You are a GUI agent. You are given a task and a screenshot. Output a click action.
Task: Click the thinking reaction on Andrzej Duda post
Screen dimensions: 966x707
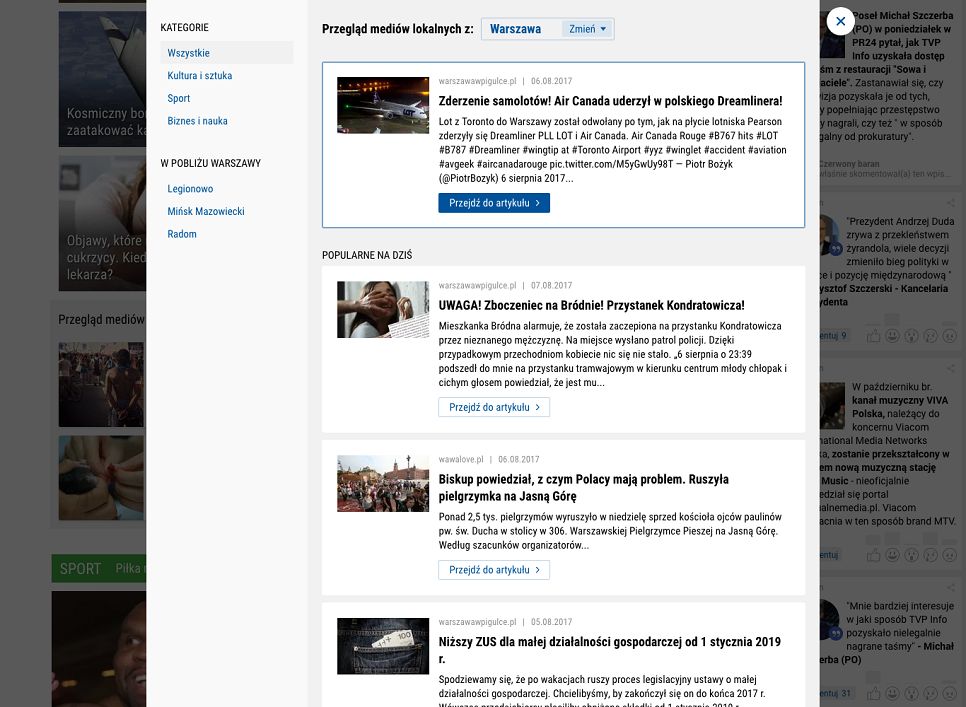coord(931,336)
